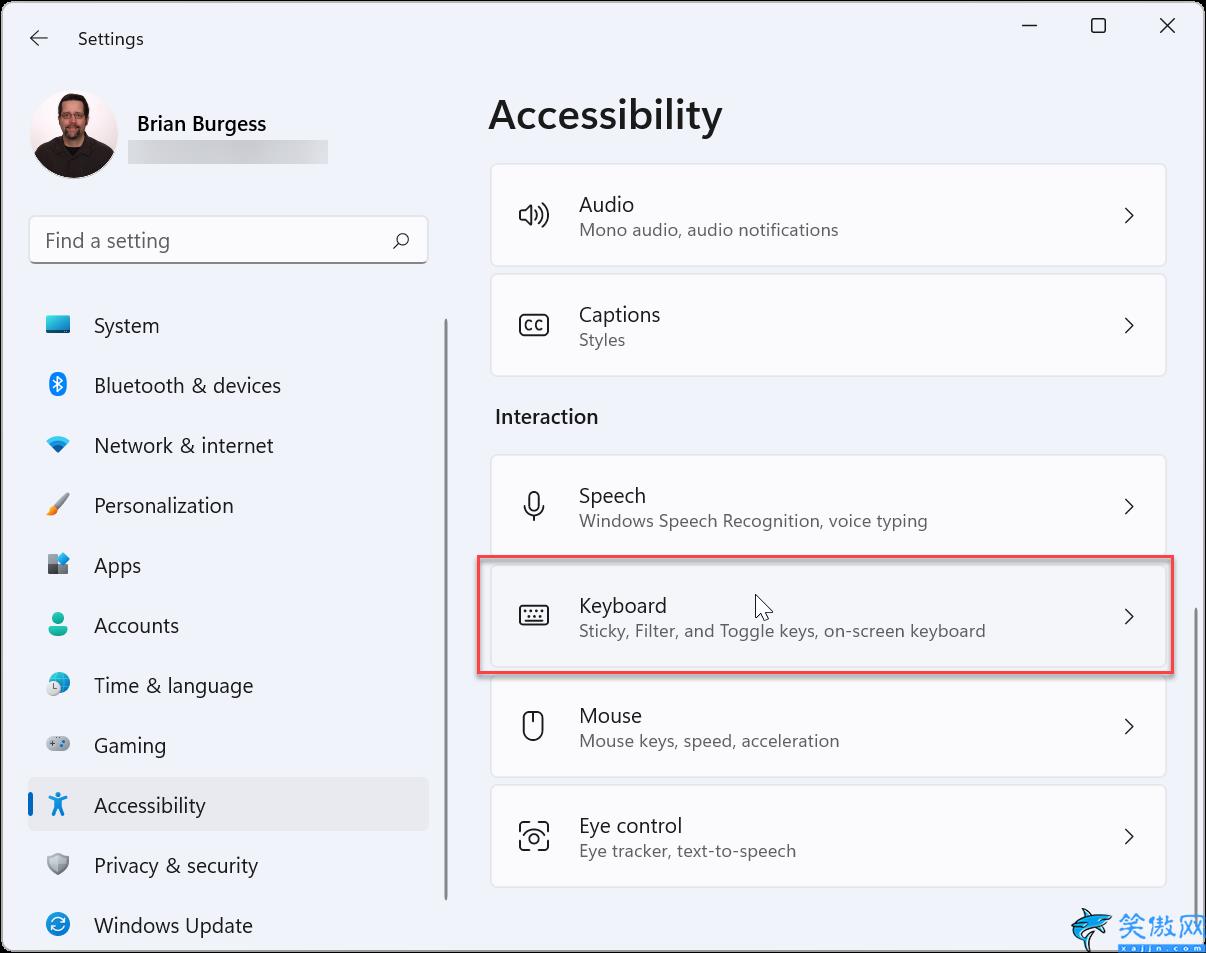Expand Mouse chevron arrow
The height and width of the screenshot is (953, 1206).
1129,726
